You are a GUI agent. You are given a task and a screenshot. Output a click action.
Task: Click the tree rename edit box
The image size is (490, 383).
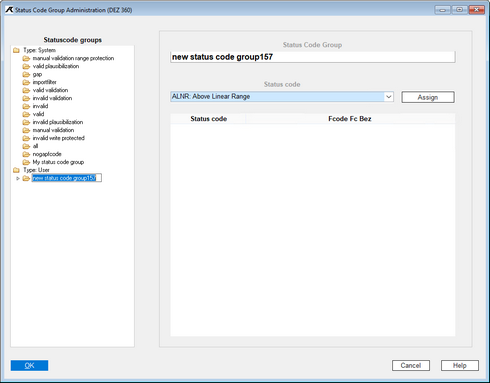(67, 178)
